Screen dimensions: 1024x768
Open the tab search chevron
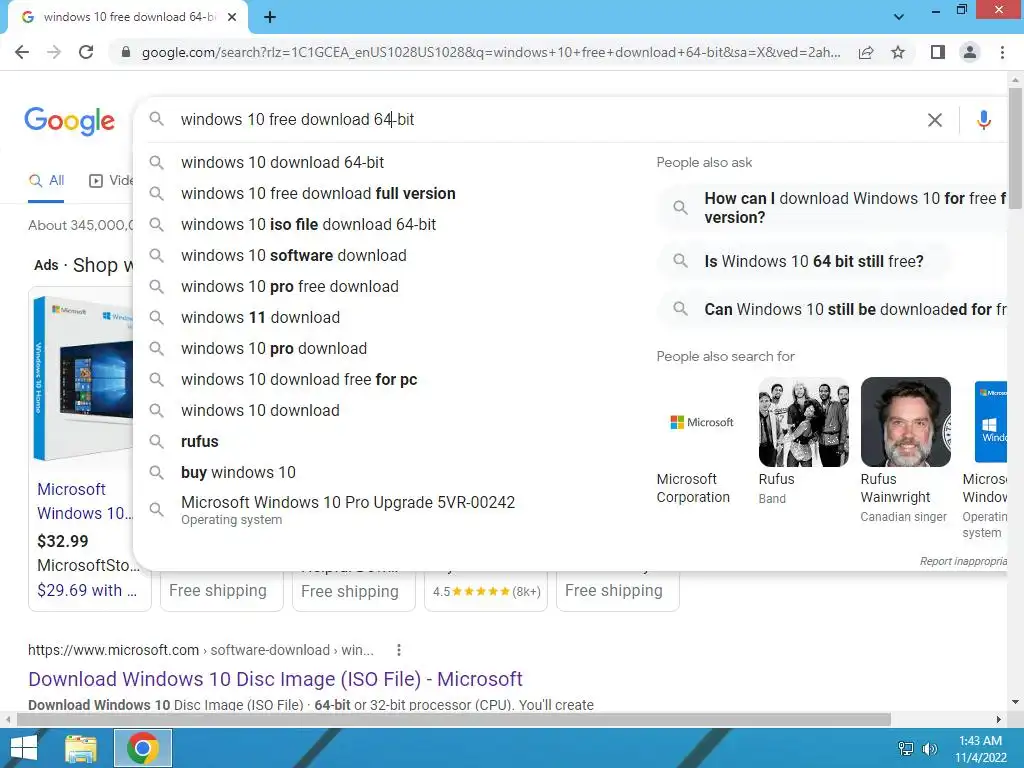[899, 16]
